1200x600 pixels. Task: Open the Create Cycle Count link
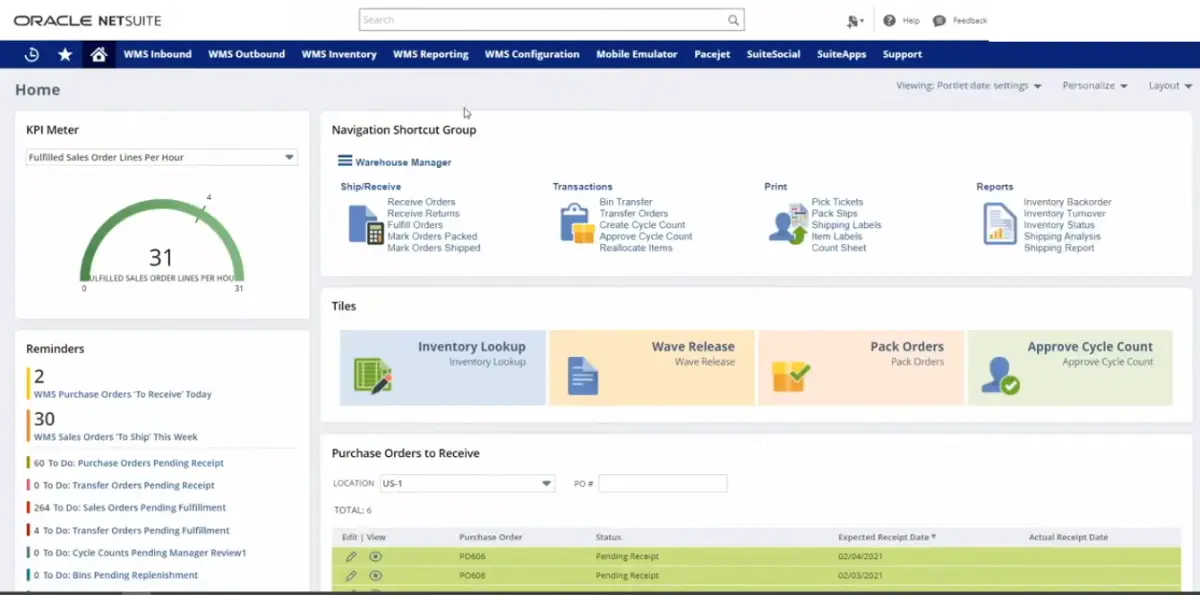[x=642, y=225]
